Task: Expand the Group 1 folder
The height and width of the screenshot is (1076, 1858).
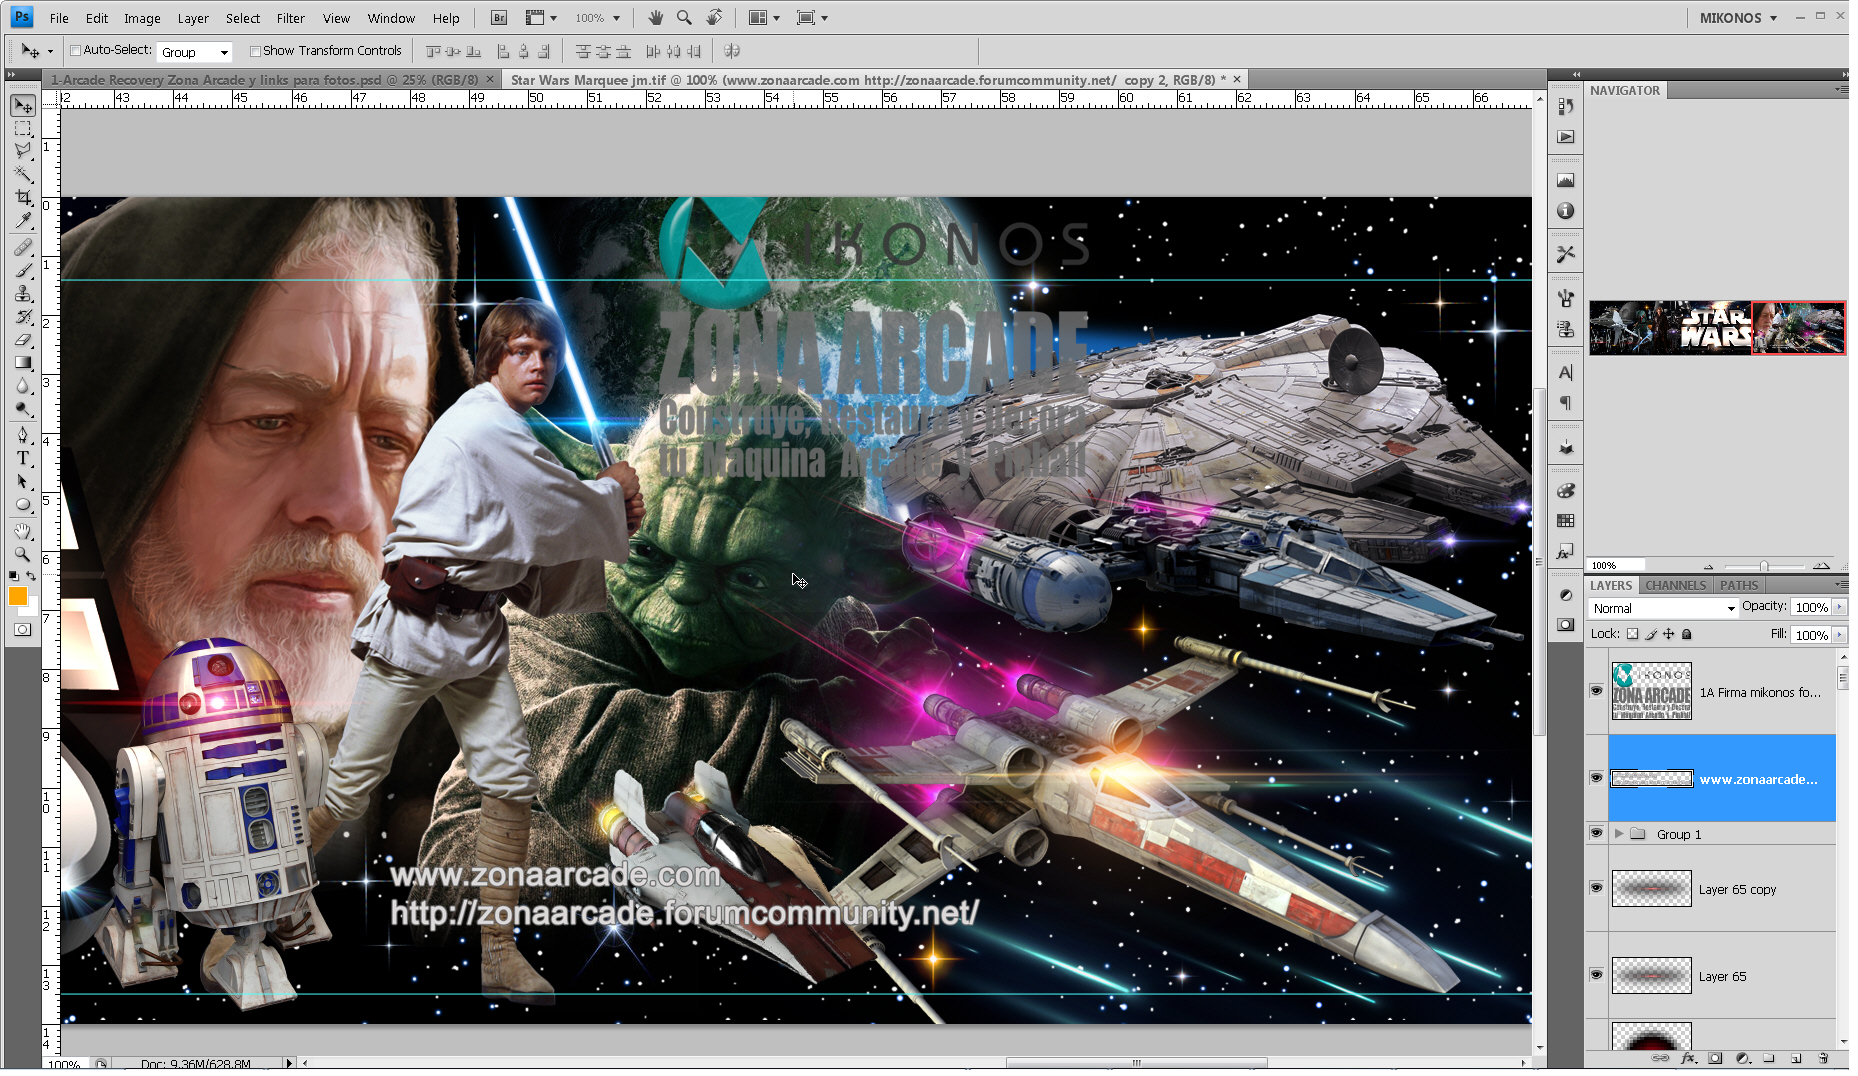Action: click(x=1618, y=833)
